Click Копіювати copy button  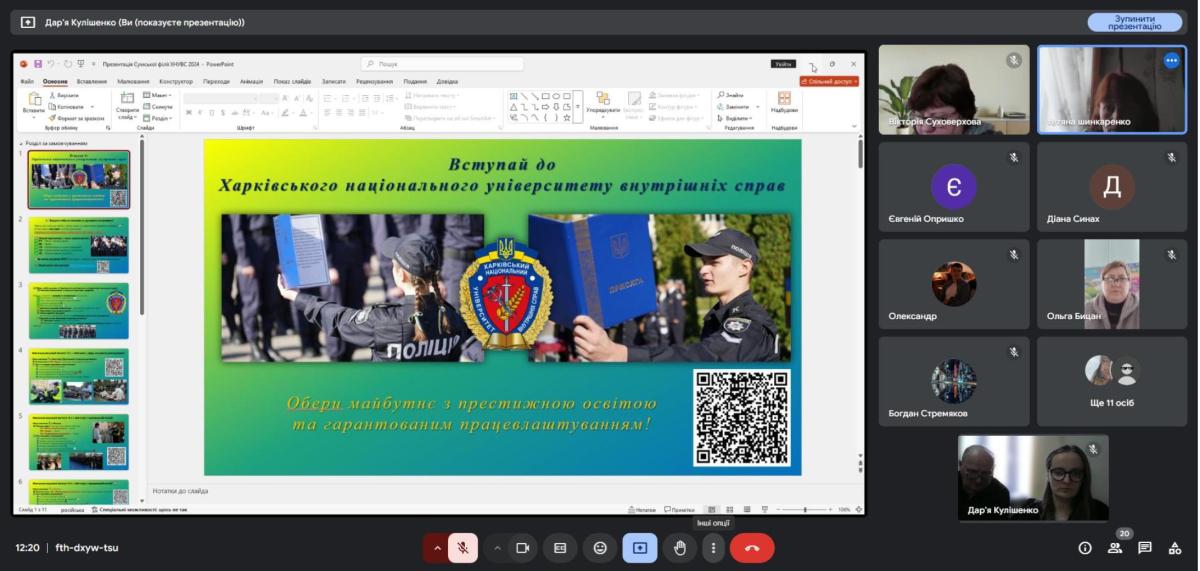coord(68,106)
